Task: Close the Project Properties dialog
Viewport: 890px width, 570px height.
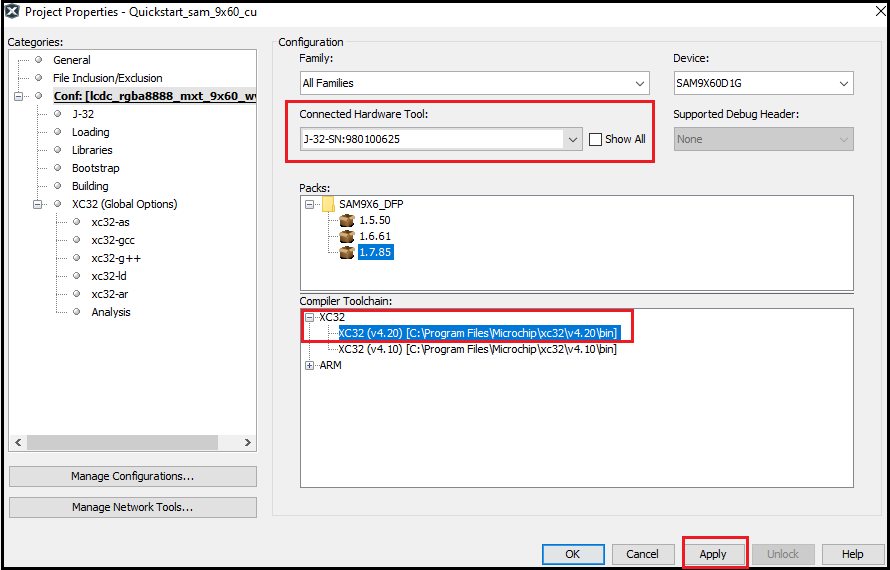Action: (x=878, y=11)
